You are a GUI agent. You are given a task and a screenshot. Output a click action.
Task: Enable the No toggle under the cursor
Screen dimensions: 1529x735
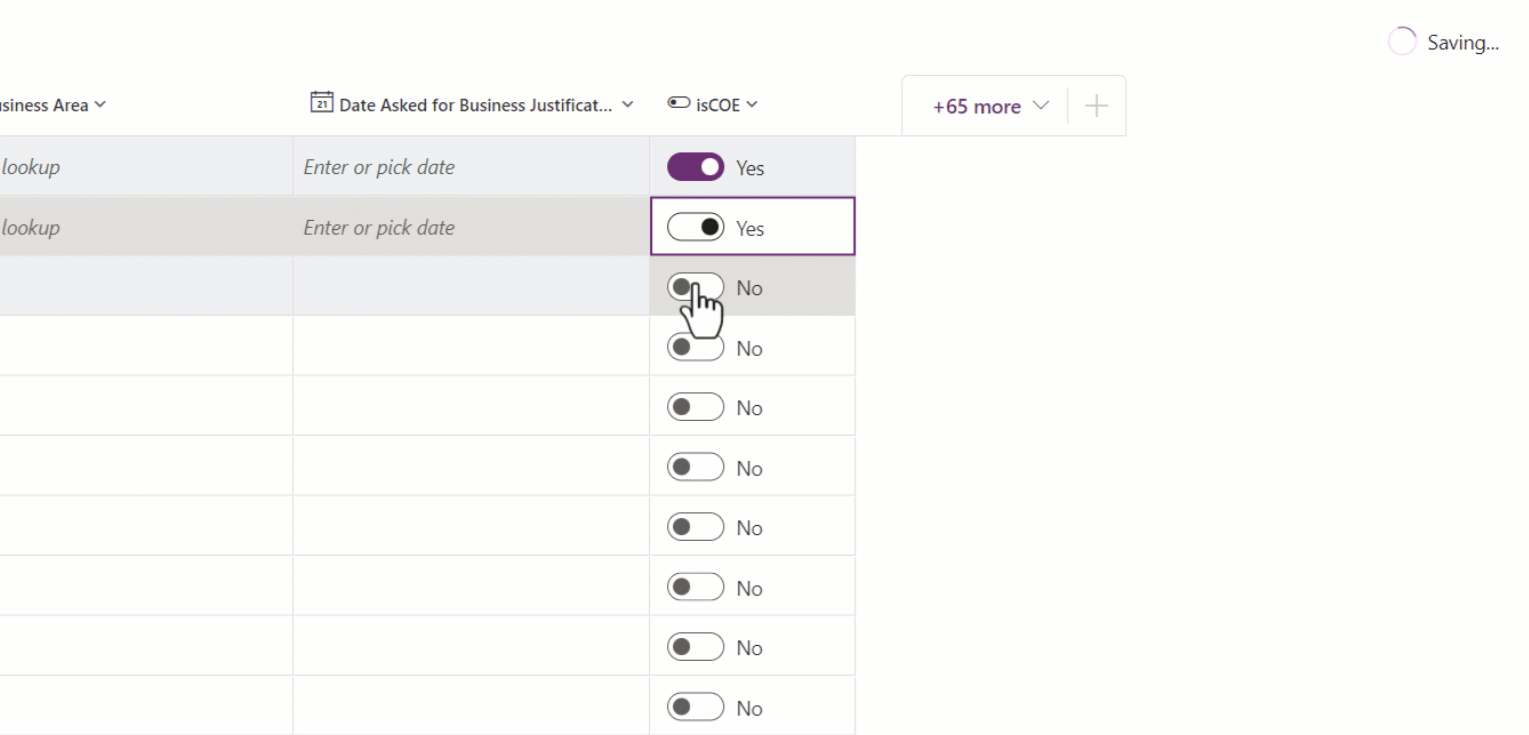[695, 287]
